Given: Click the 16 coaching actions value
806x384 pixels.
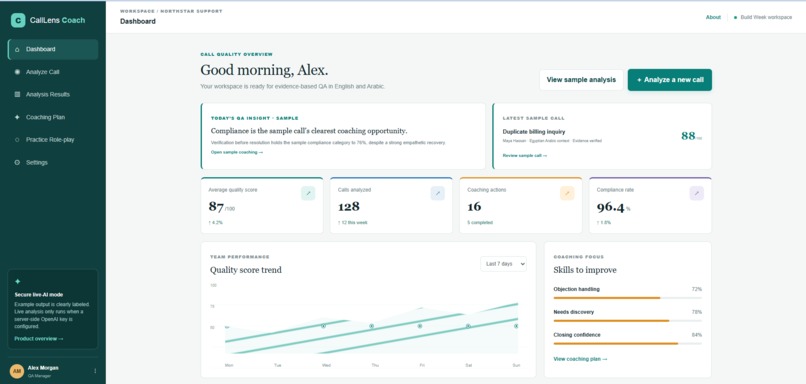Looking at the screenshot, I should point(474,207).
